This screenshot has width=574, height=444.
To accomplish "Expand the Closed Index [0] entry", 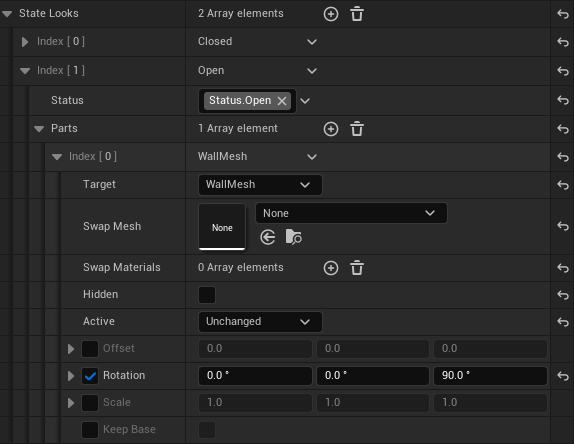I will tap(25, 42).
